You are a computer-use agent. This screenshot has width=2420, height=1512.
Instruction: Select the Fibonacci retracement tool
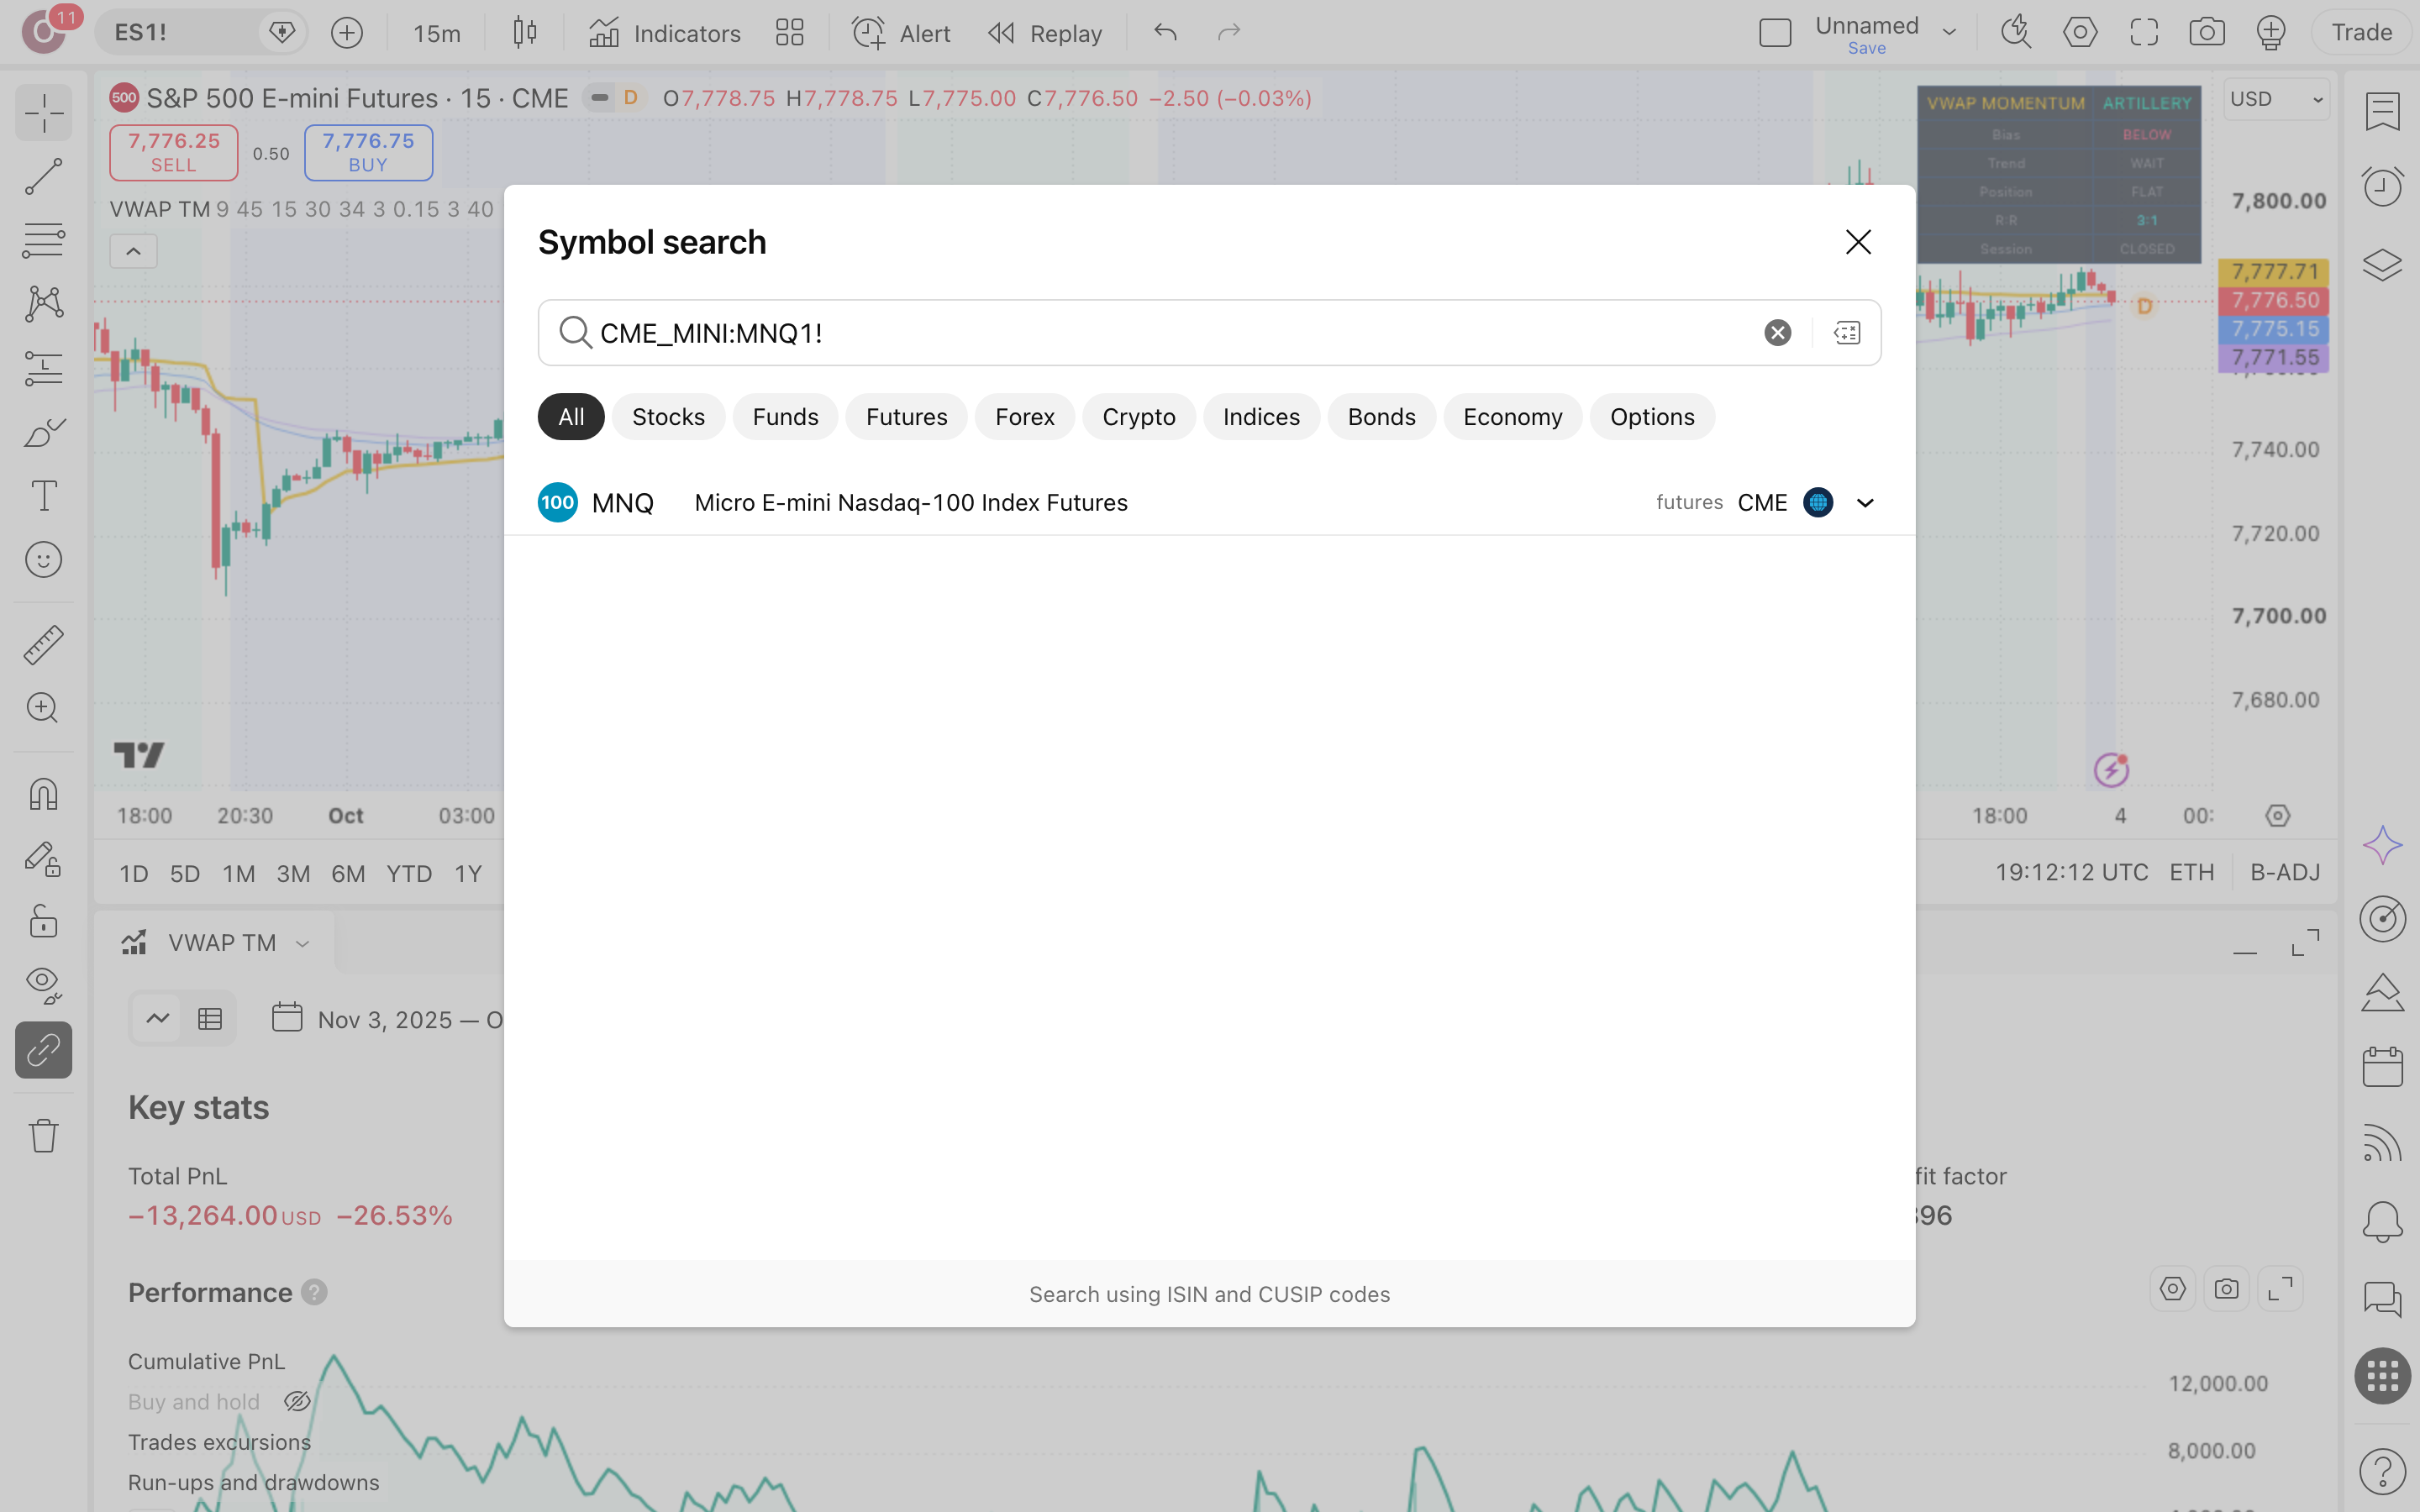pyautogui.click(x=43, y=240)
